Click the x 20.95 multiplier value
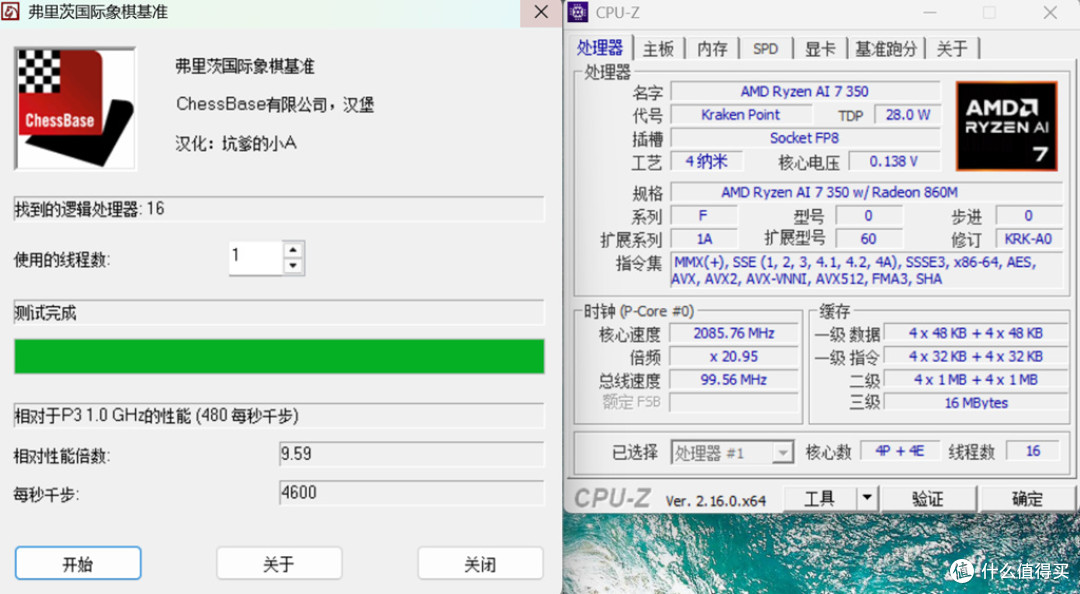The image size is (1080, 594). pos(734,356)
